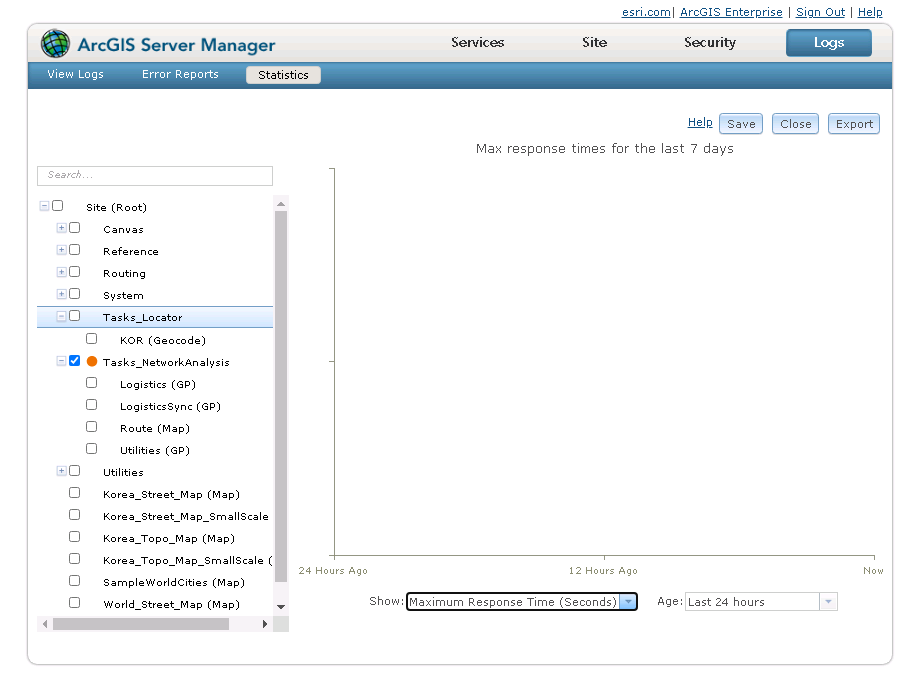Uncheck the Tasks_NetworkAnalysis checkbox

click(74, 361)
